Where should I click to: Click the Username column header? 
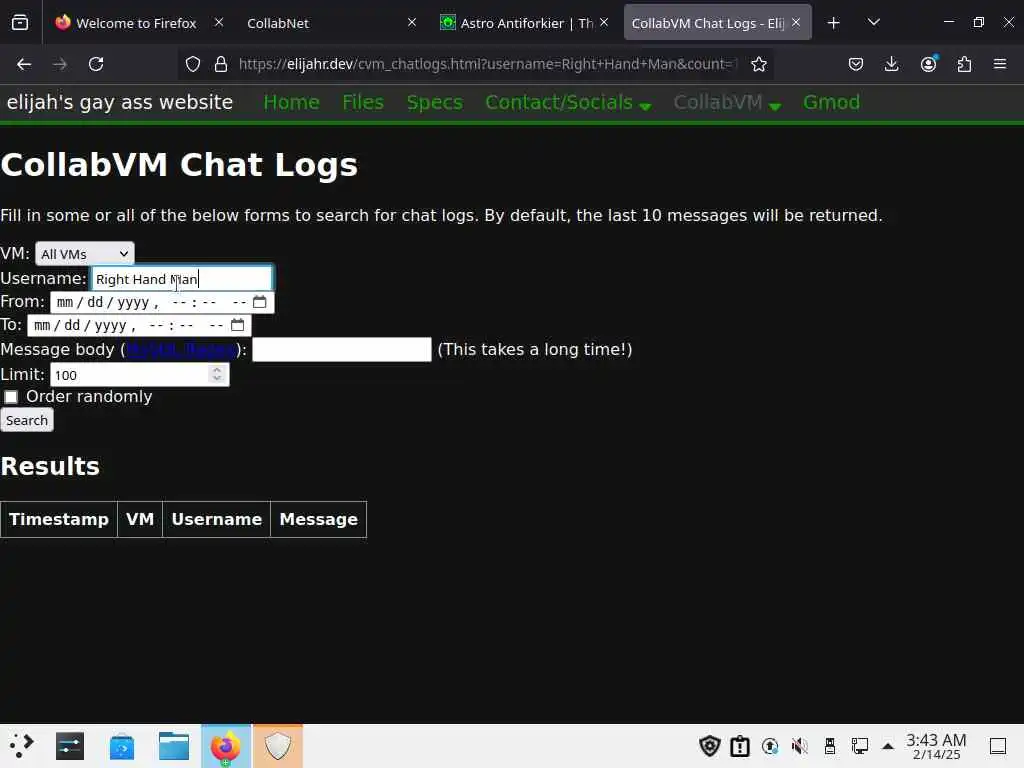[x=216, y=519]
